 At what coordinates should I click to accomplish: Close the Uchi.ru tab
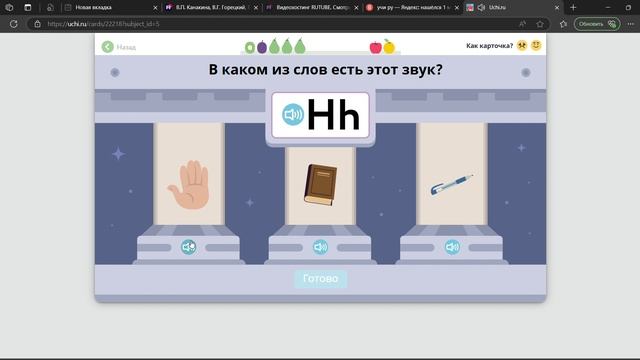click(557, 7)
